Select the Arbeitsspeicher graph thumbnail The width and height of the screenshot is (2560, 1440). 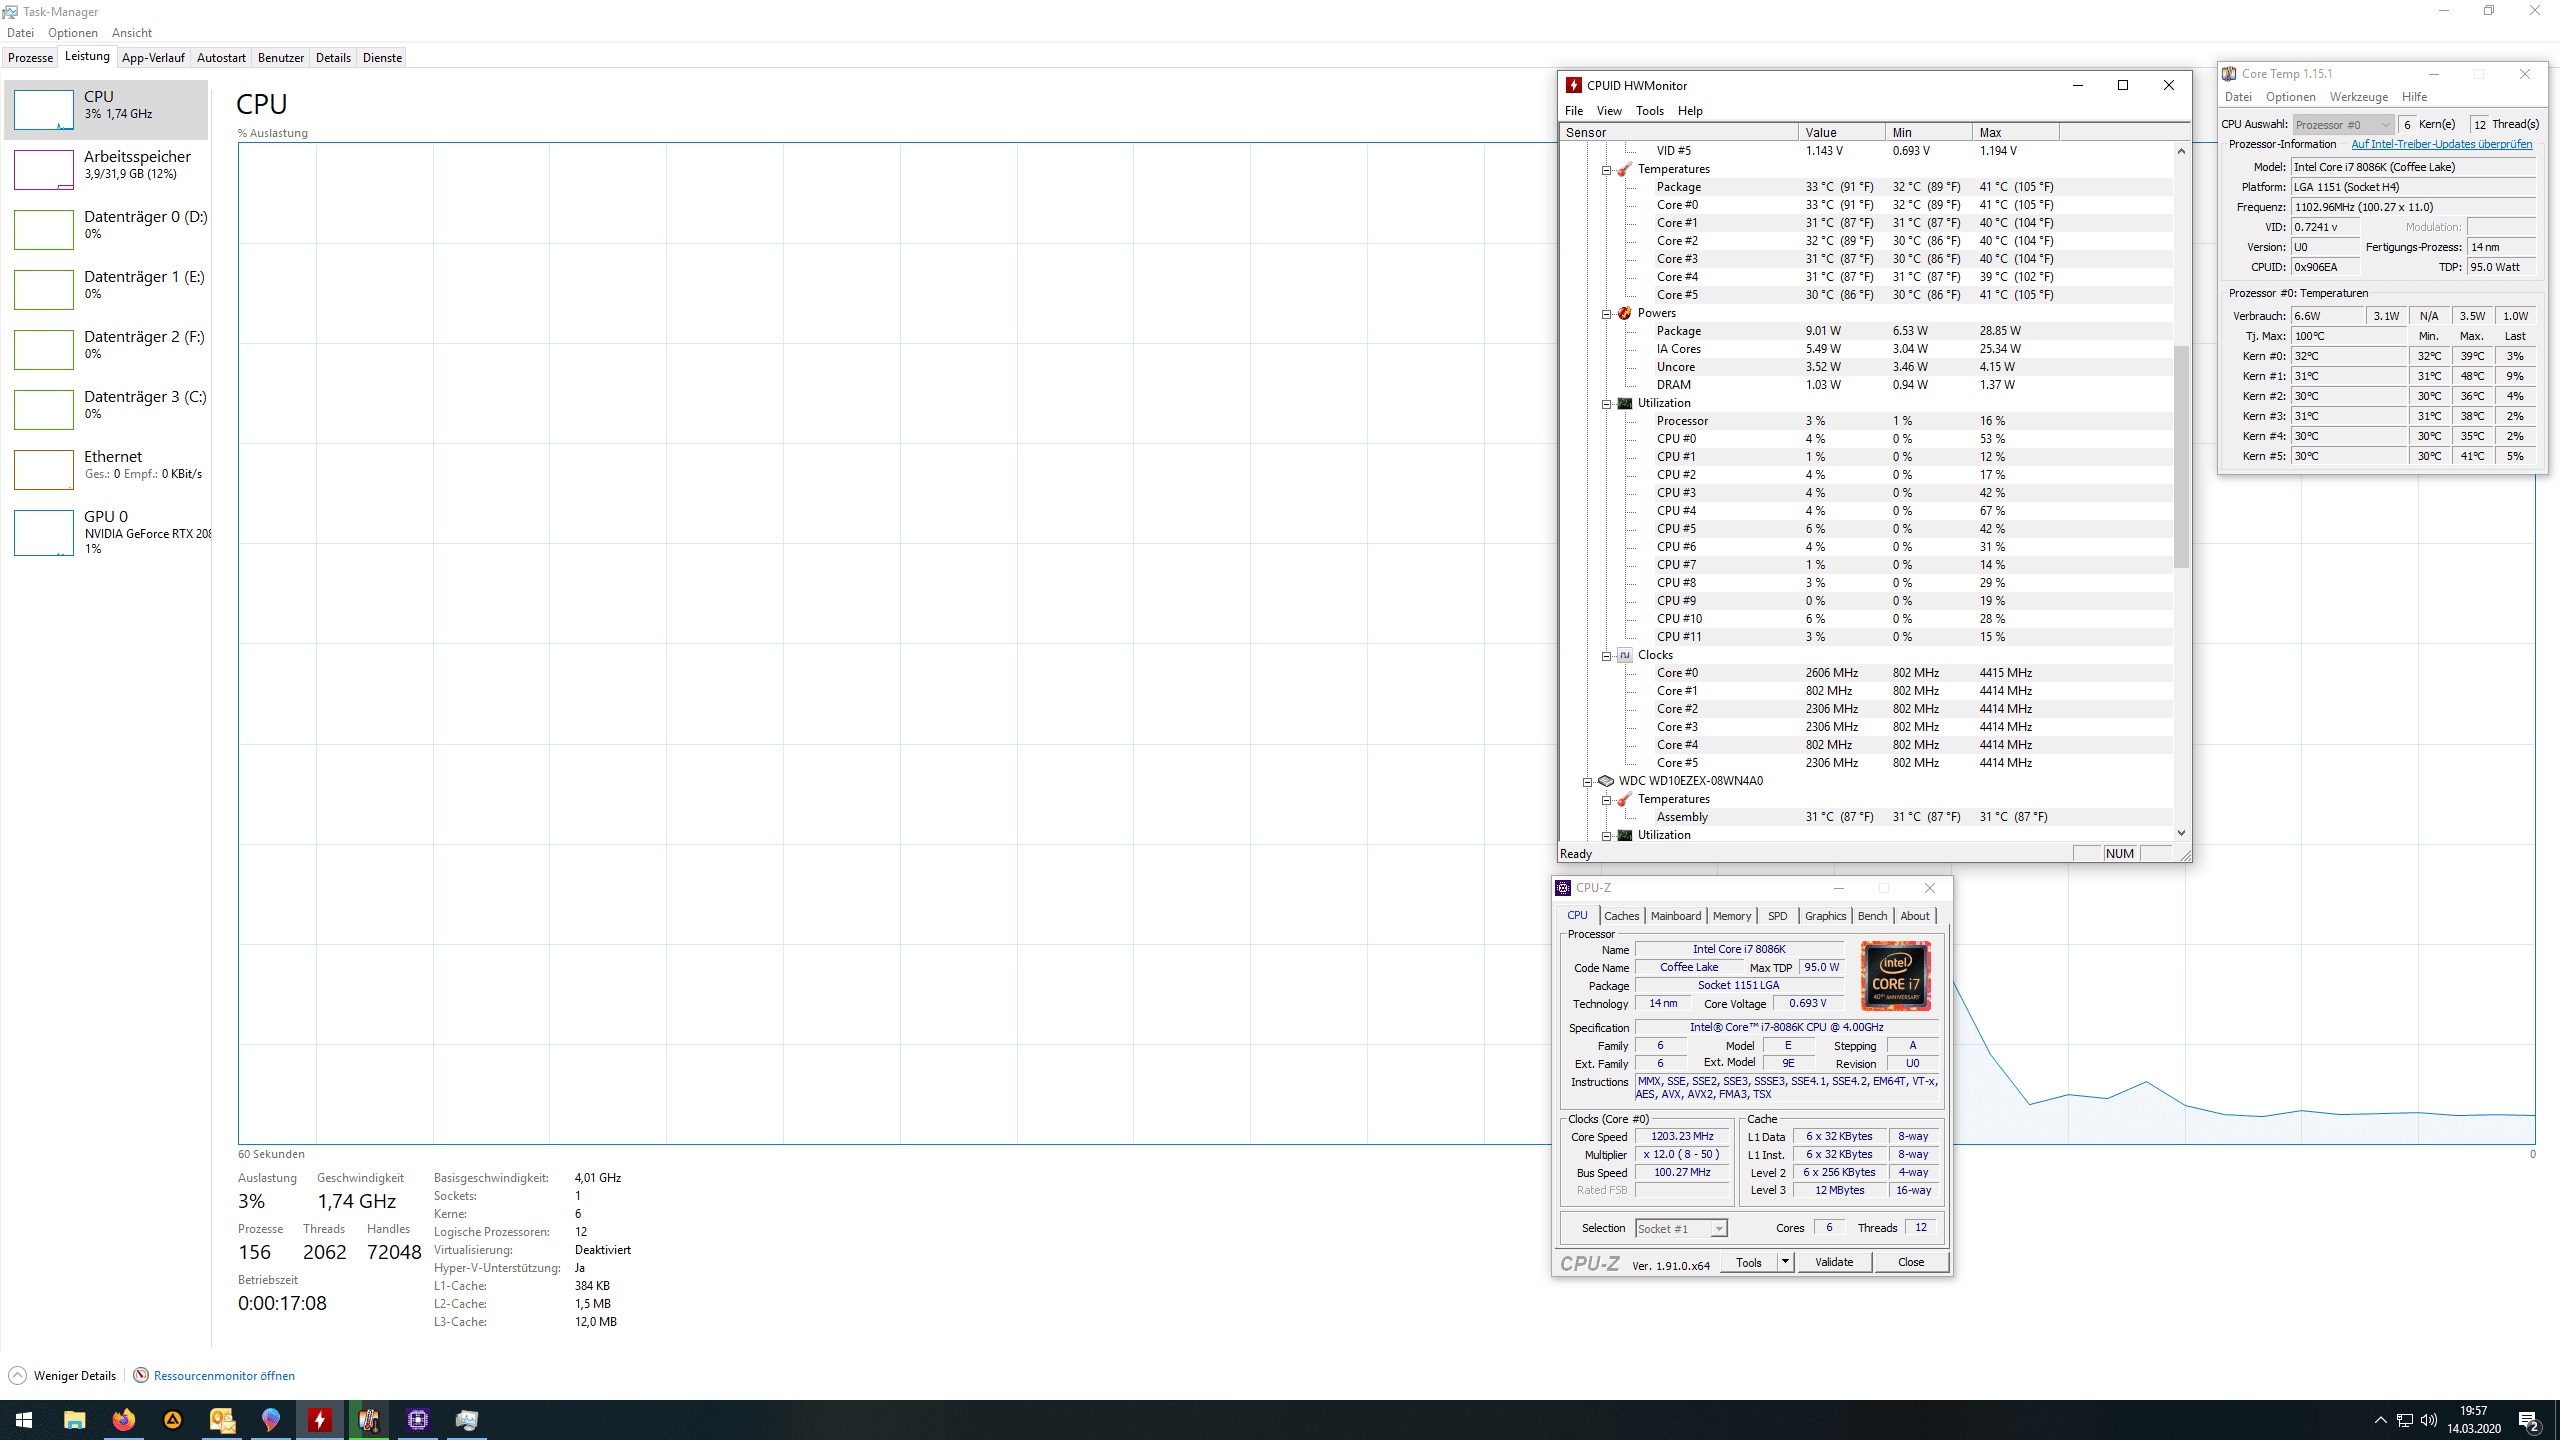[x=43, y=170]
